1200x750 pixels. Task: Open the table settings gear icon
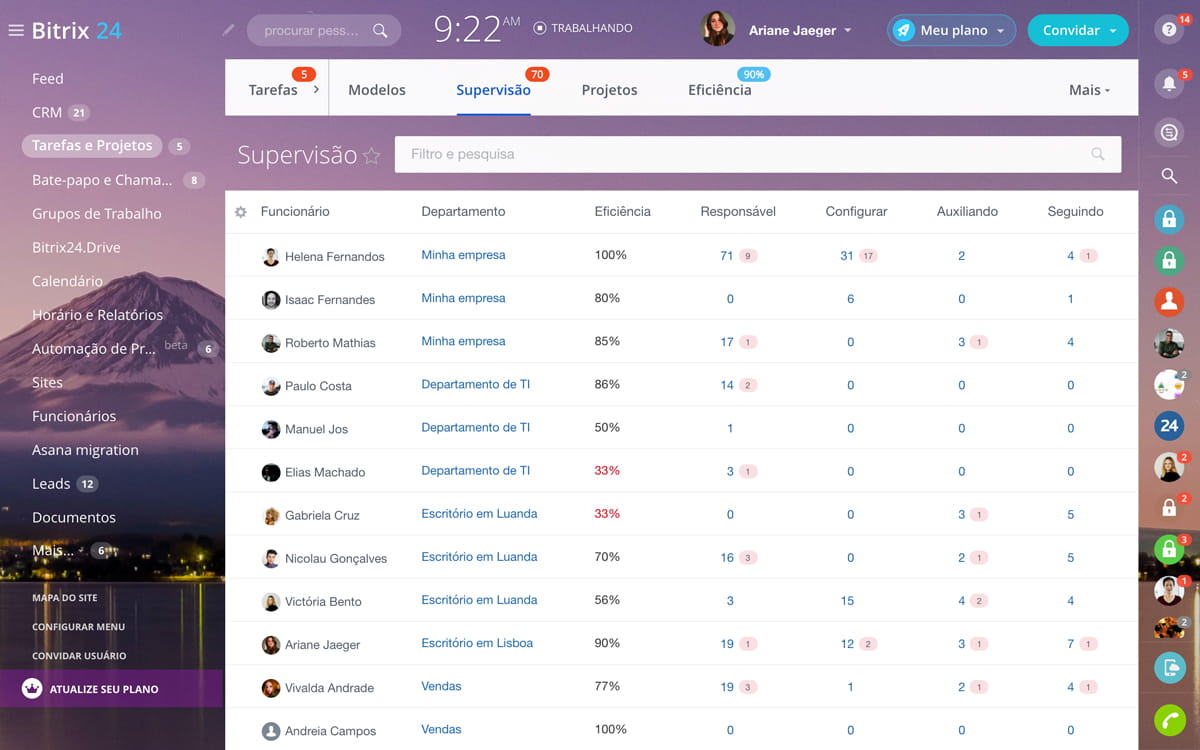click(x=240, y=212)
